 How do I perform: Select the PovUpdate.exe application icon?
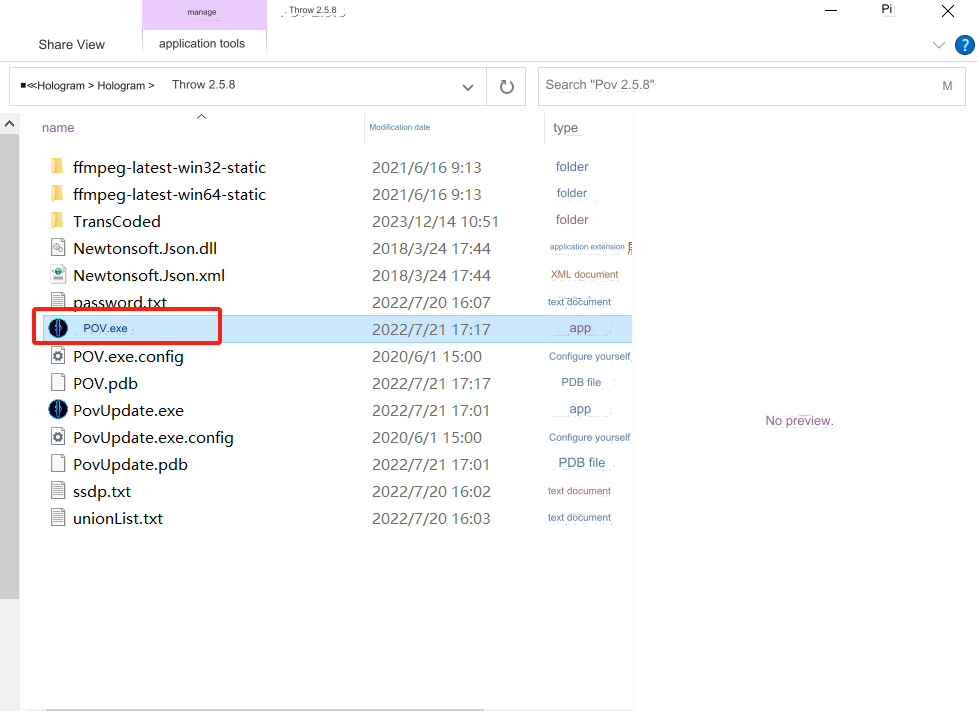coord(58,409)
